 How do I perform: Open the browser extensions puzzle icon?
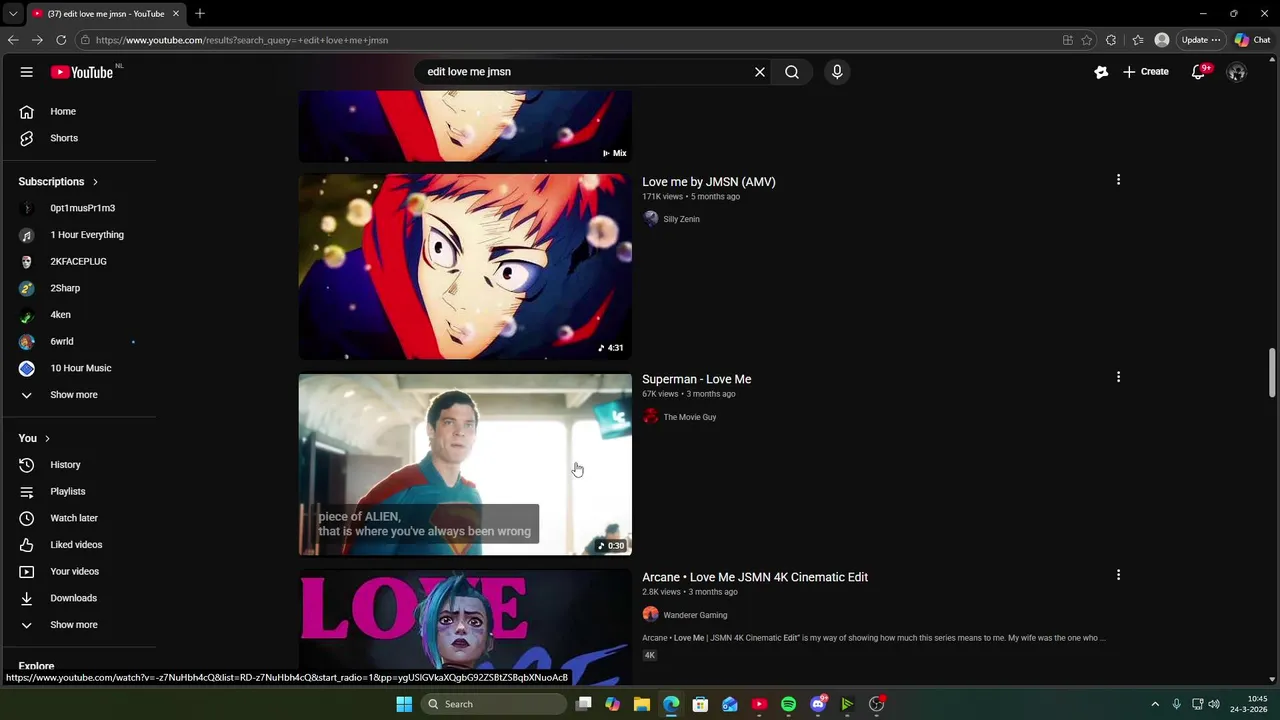1111,40
